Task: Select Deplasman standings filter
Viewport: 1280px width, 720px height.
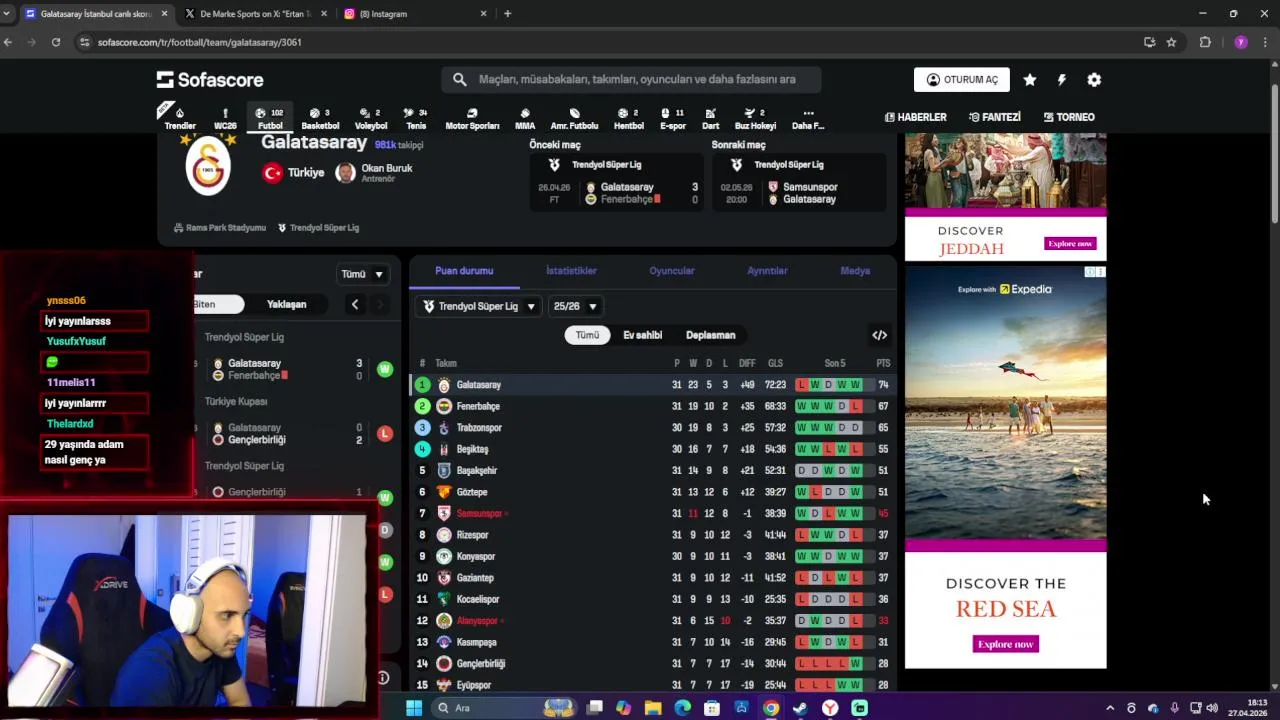Action: tap(711, 335)
